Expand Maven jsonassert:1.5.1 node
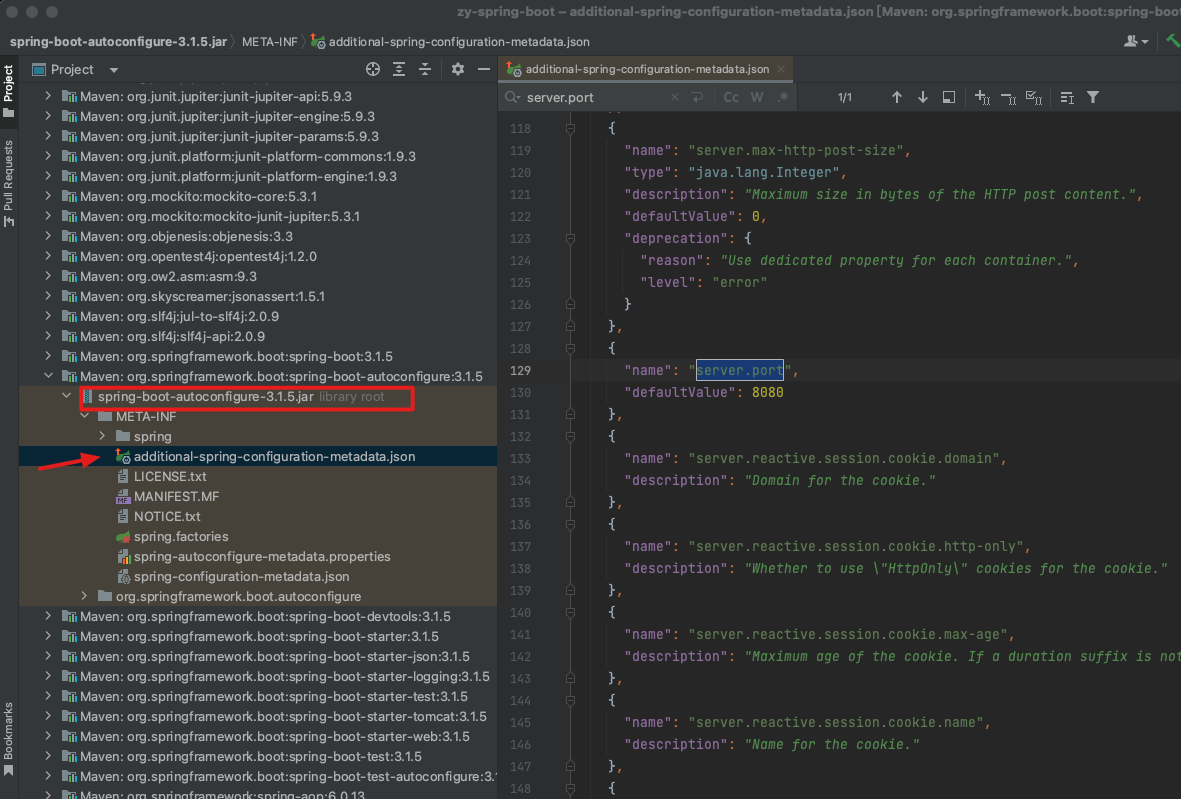Viewport: 1181px width, 799px height. pos(48,296)
